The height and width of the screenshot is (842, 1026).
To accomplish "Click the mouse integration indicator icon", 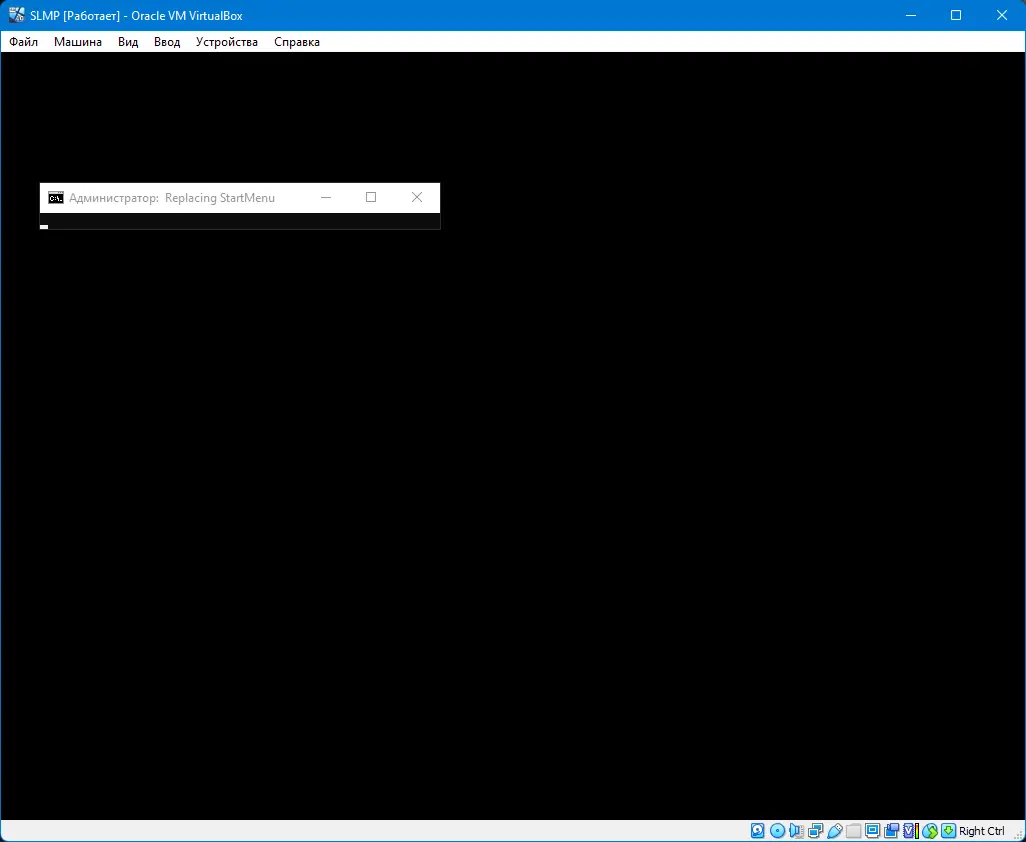I will [x=929, y=830].
